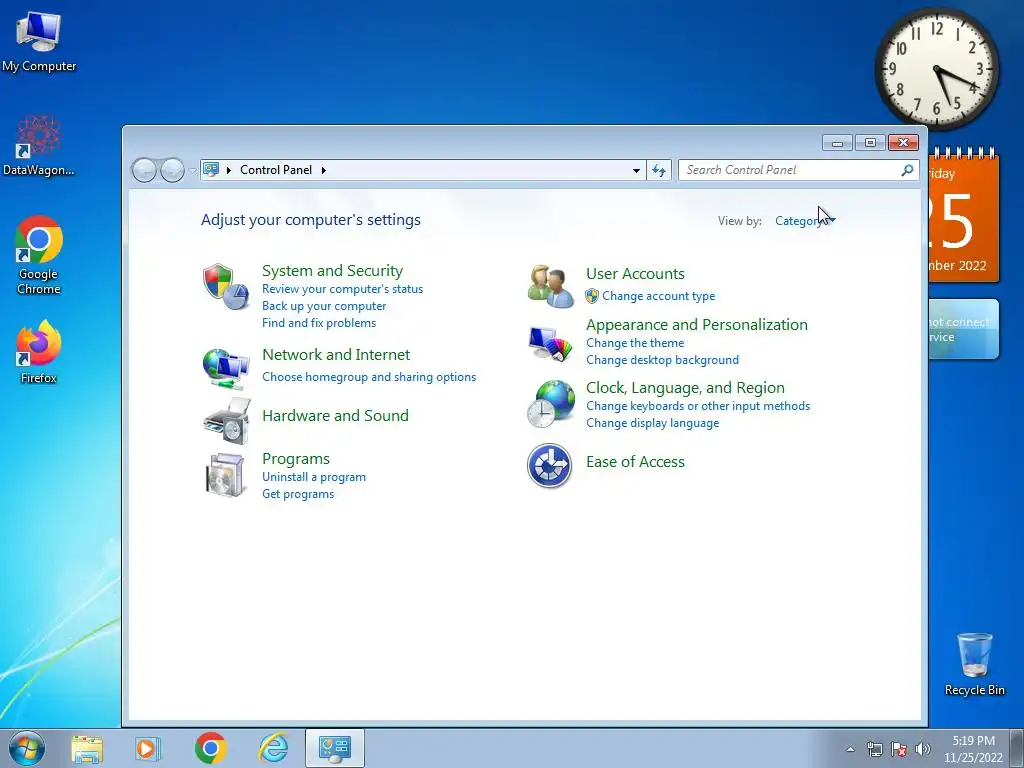Expand the arrow before Control Panel breadcrumb

point(229,170)
